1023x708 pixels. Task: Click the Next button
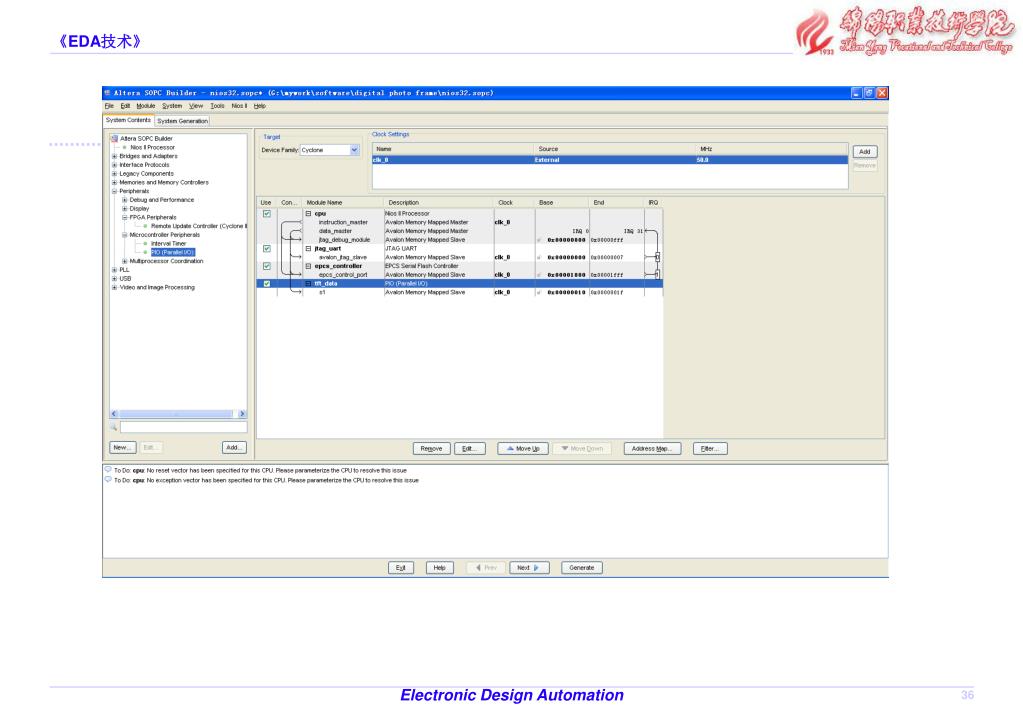pyautogui.click(x=529, y=568)
